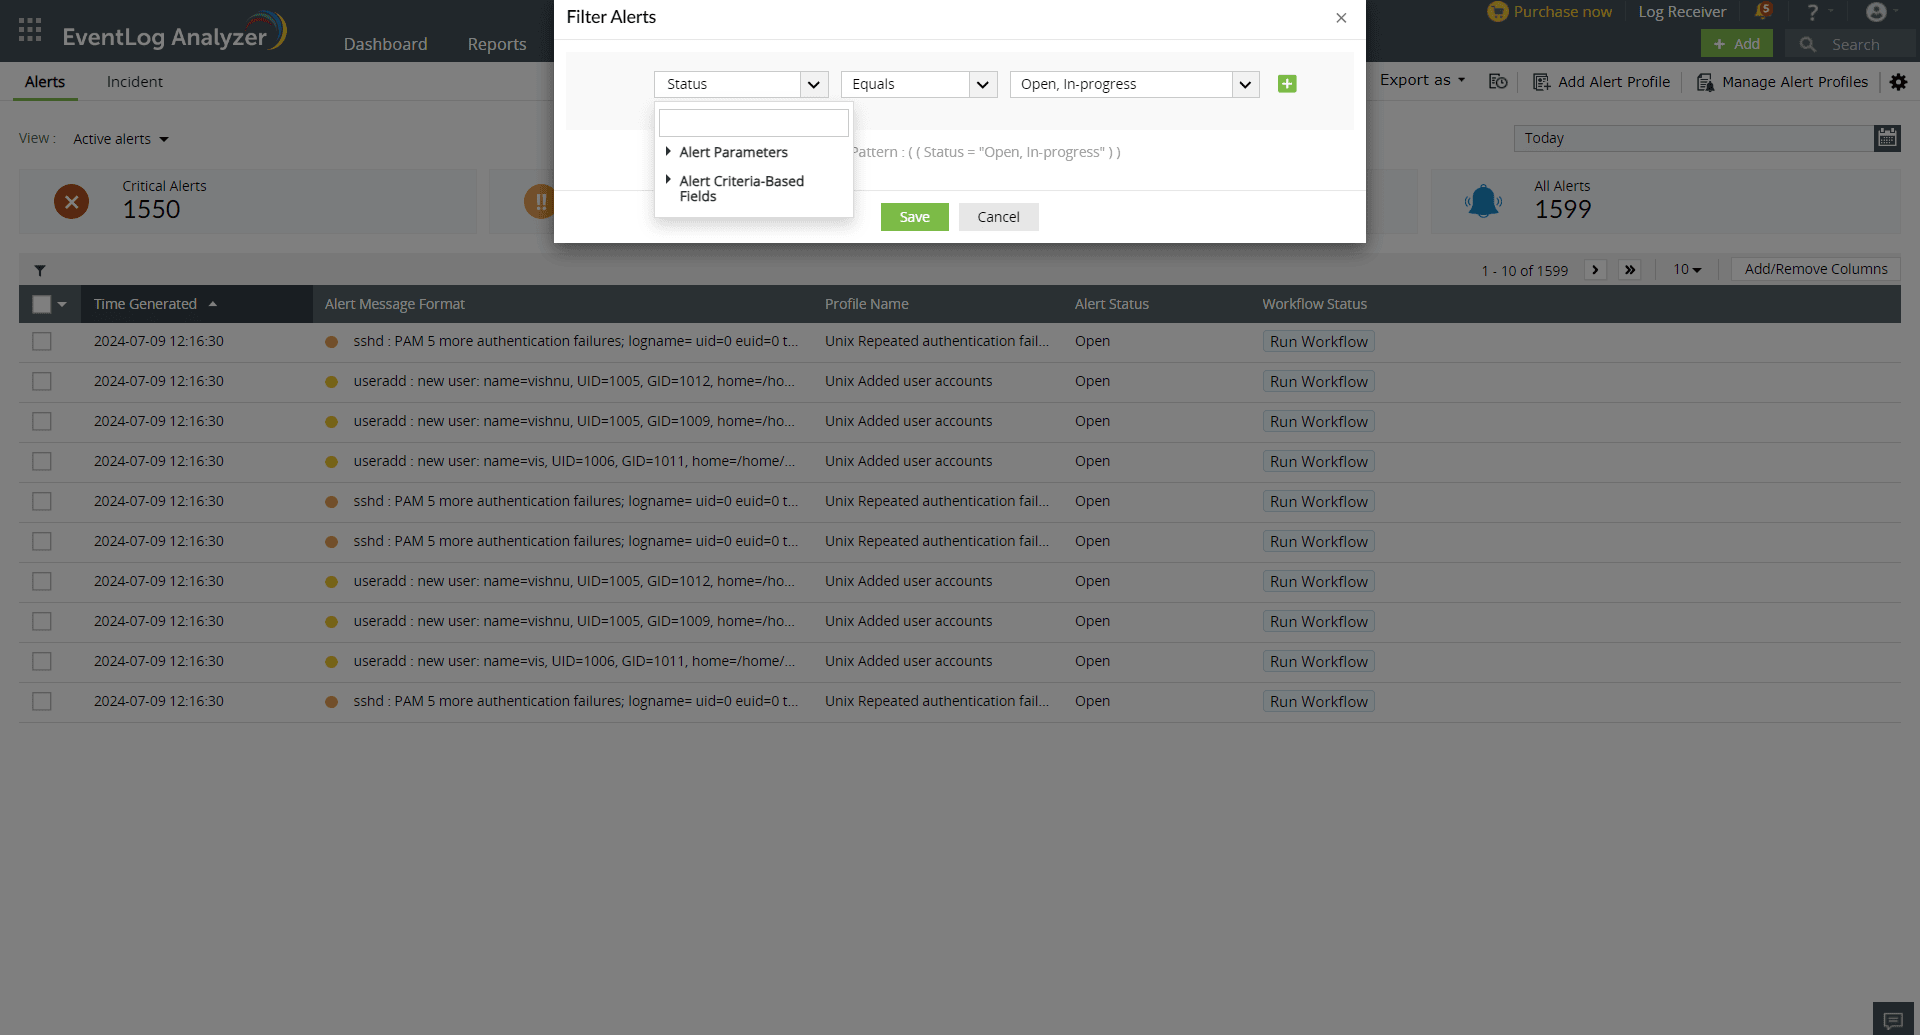Click the calendar icon next to Today

pos(1888,138)
